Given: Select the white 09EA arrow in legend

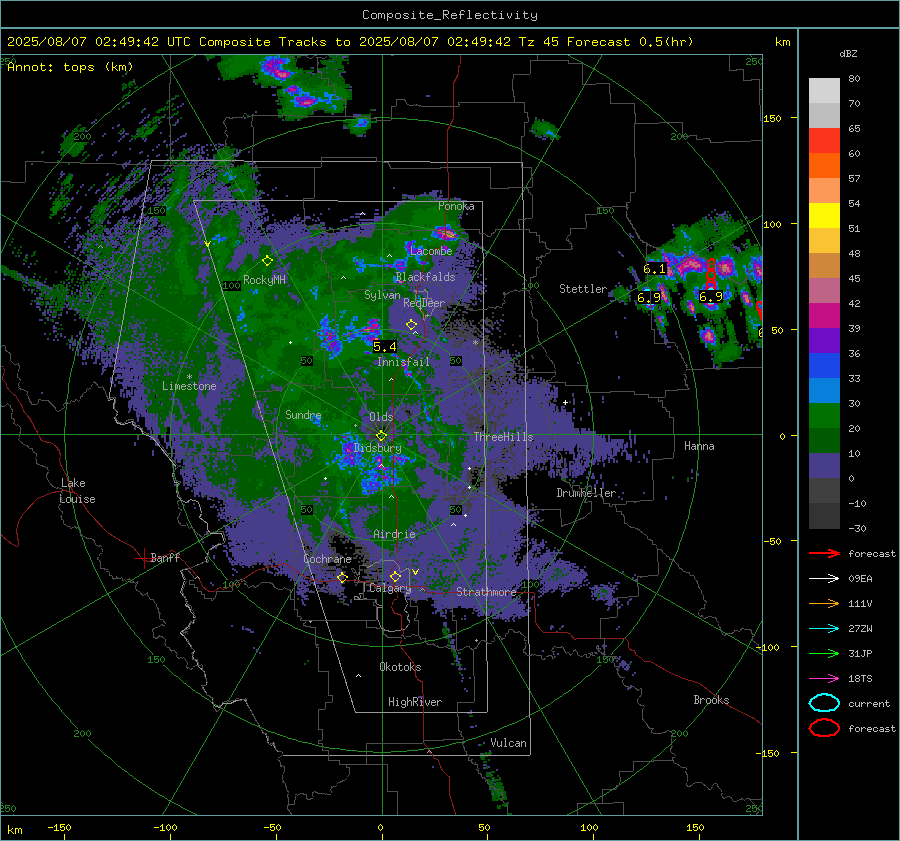Looking at the screenshot, I should pos(824,579).
